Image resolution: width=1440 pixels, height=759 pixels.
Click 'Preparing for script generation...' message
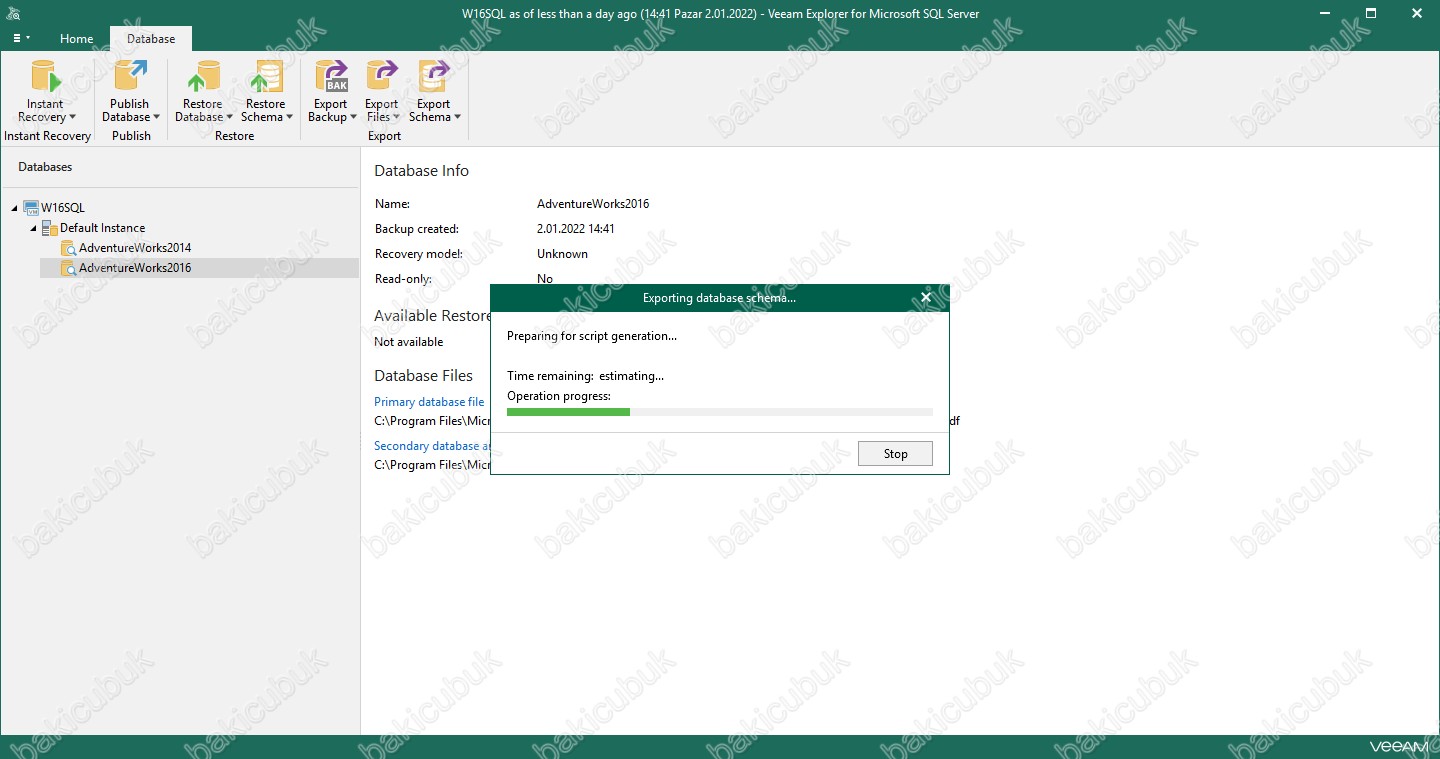(x=592, y=336)
